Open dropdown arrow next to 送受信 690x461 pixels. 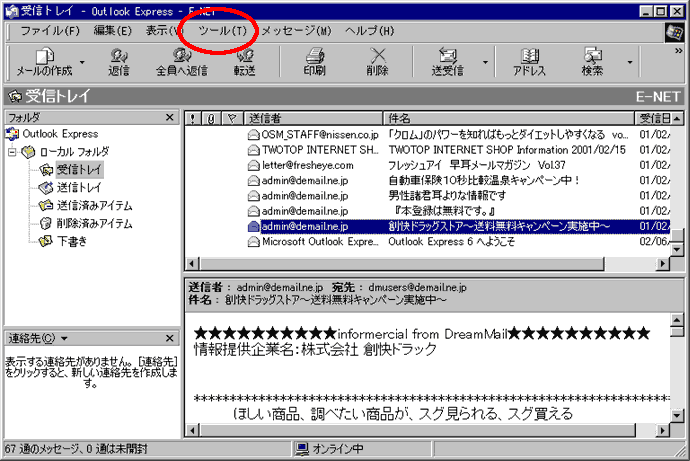(x=485, y=62)
